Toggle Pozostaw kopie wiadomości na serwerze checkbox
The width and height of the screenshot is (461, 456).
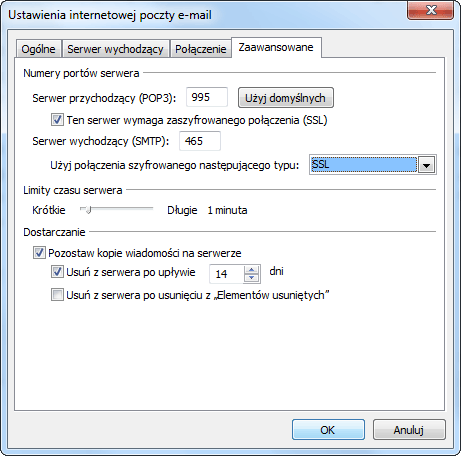(x=39, y=253)
